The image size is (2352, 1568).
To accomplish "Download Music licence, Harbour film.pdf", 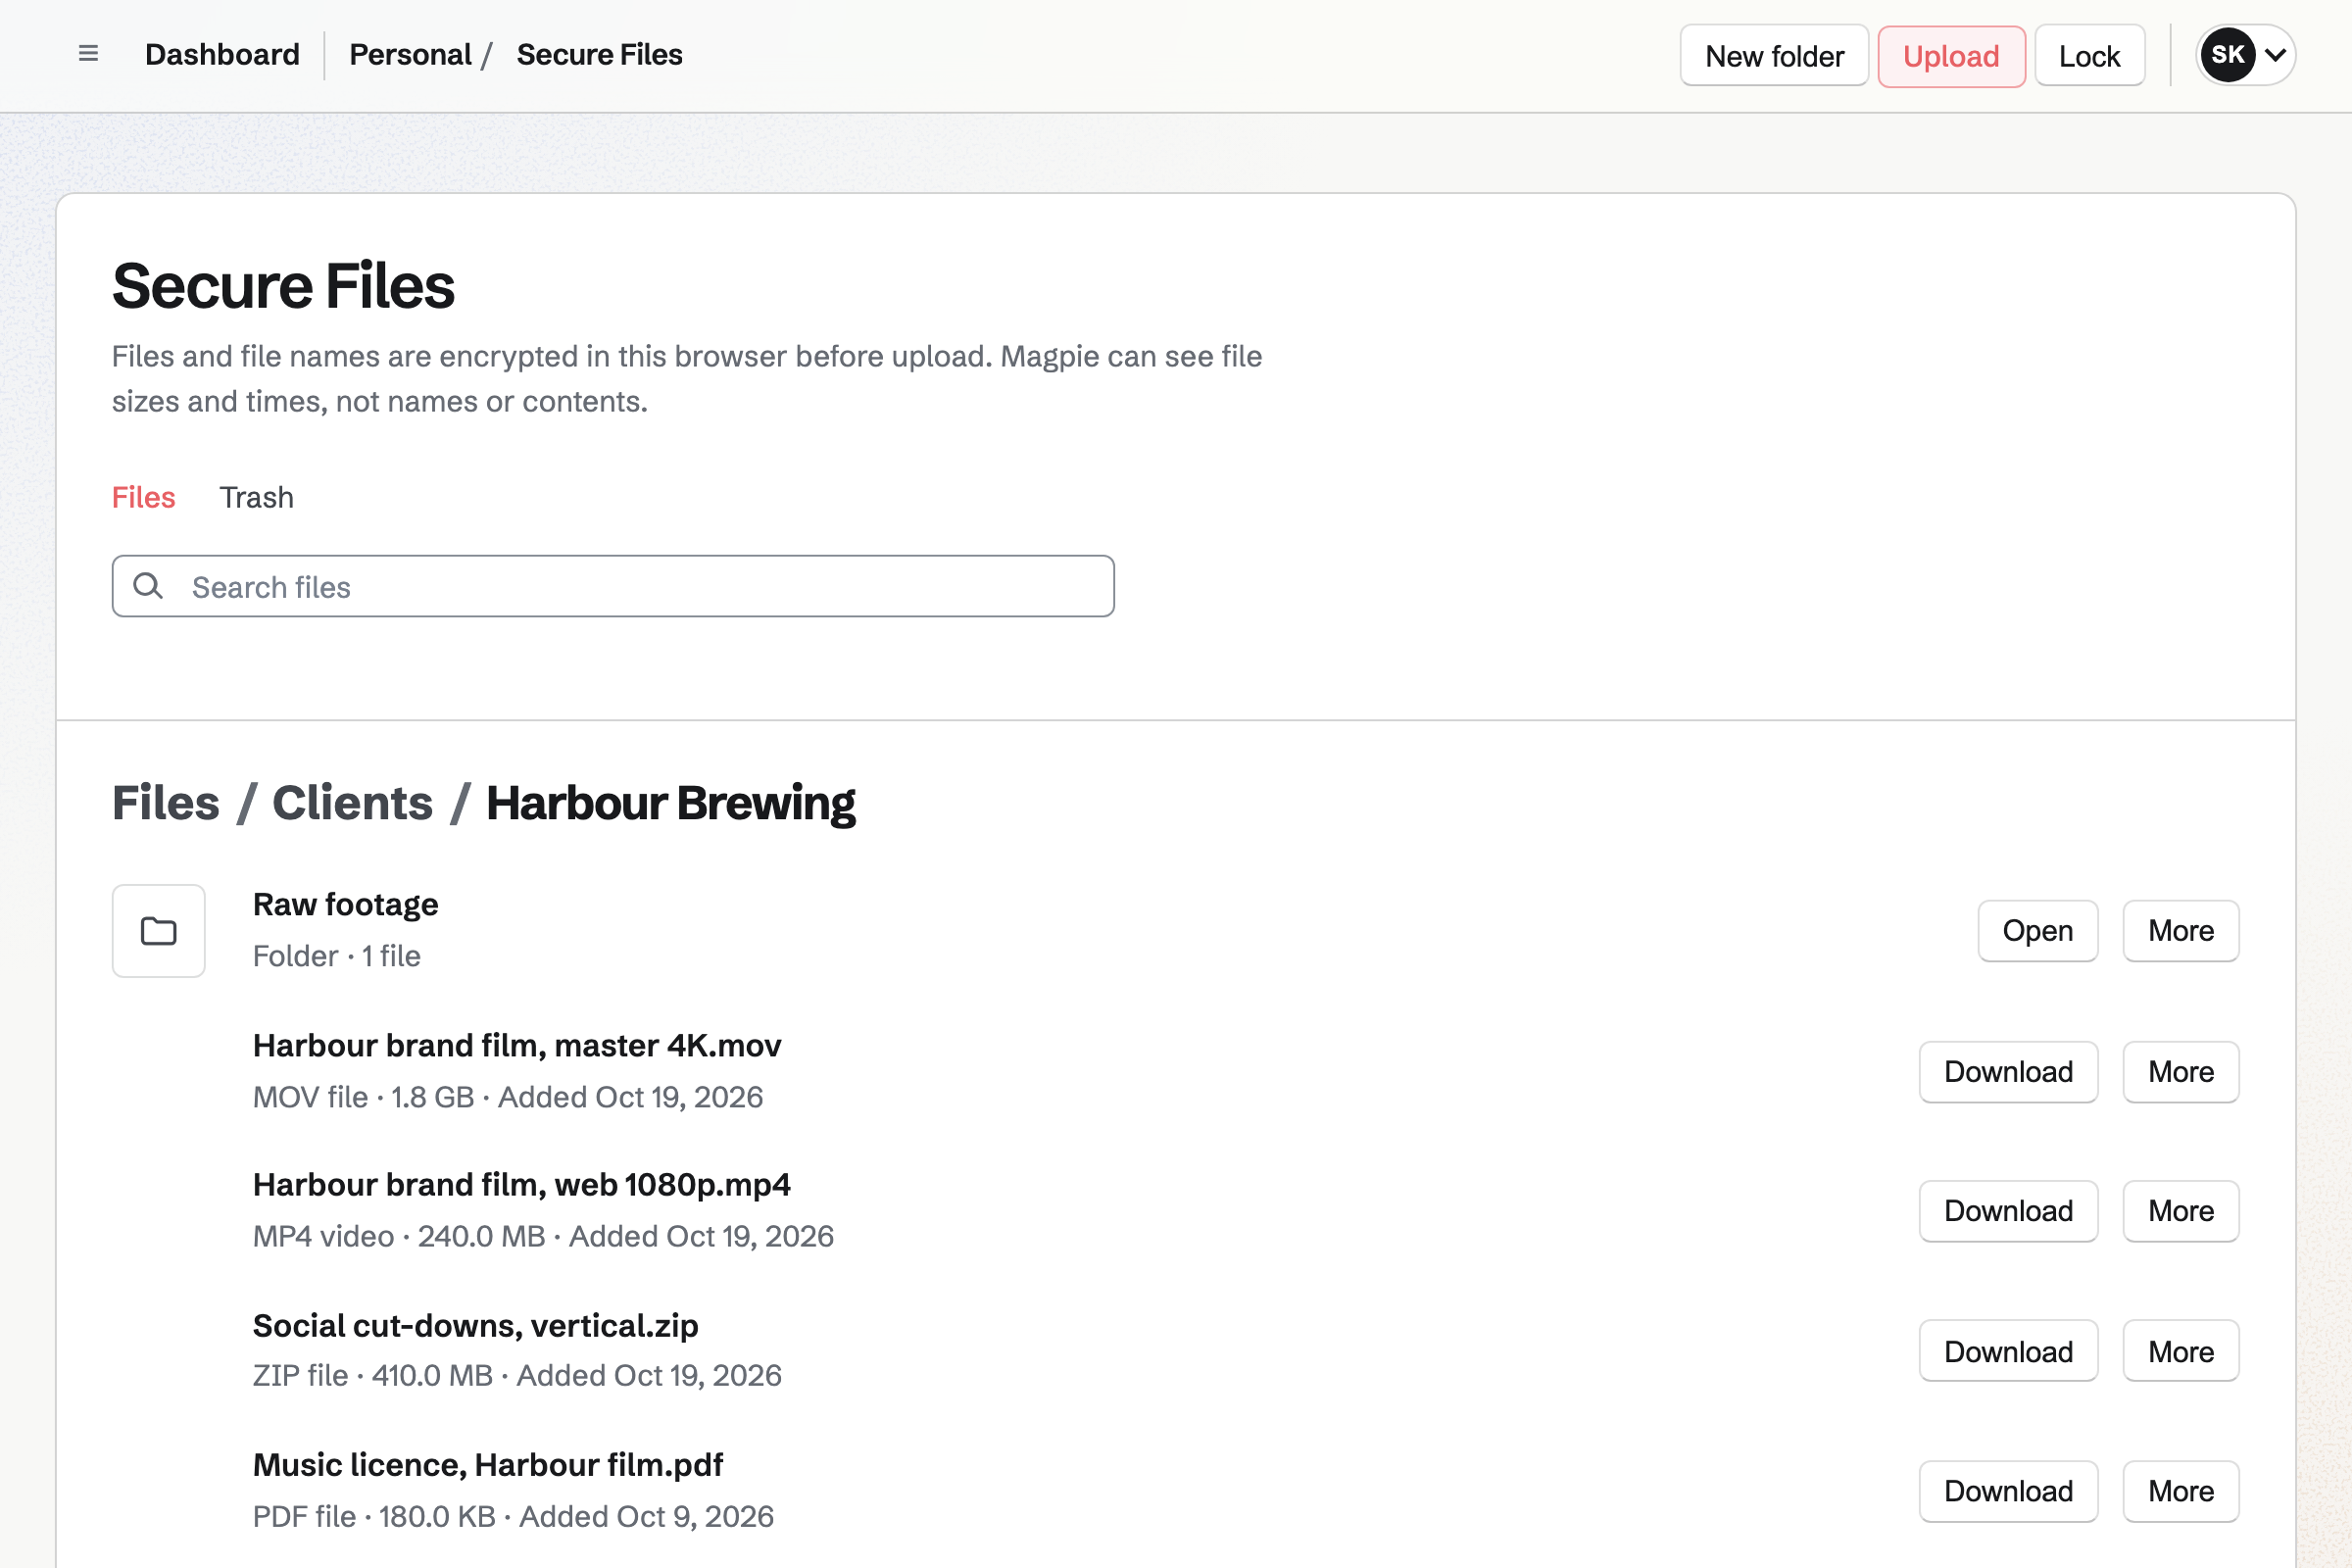I will (2008, 1491).
